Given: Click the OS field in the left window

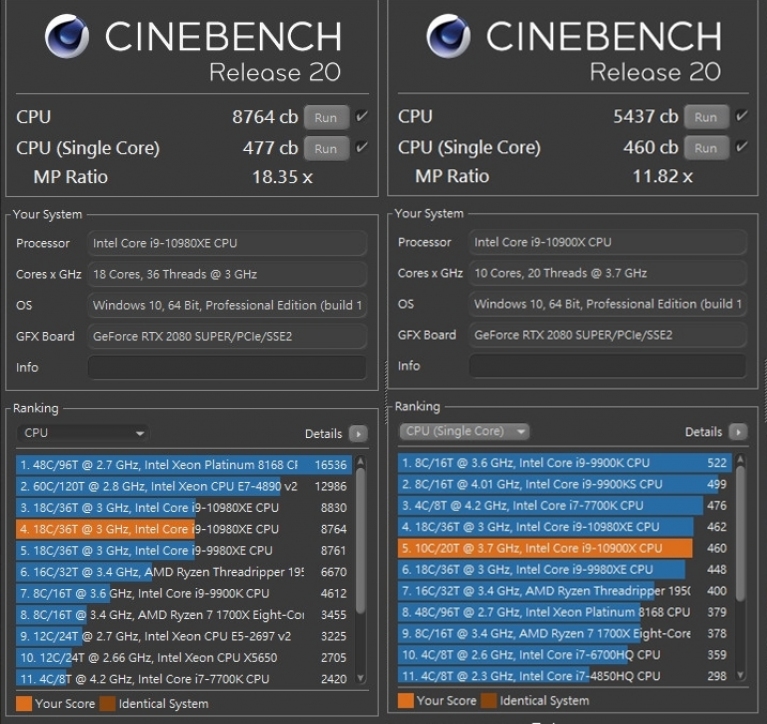Looking at the screenshot, I should [227, 305].
